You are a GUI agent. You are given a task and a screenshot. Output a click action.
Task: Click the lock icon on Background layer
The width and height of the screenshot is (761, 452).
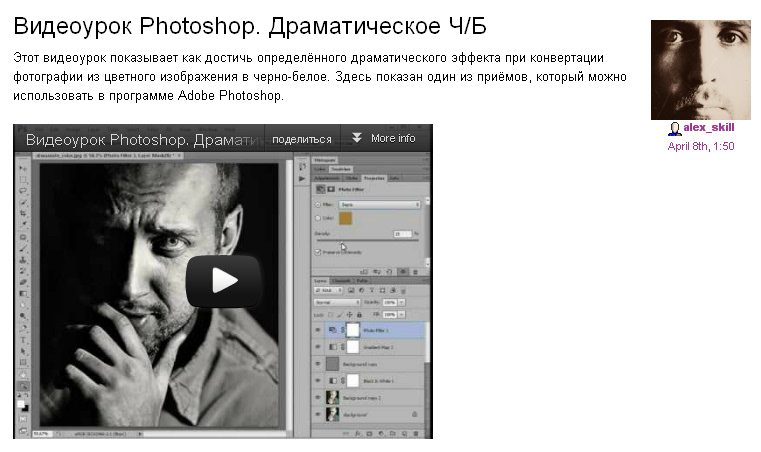[414, 414]
